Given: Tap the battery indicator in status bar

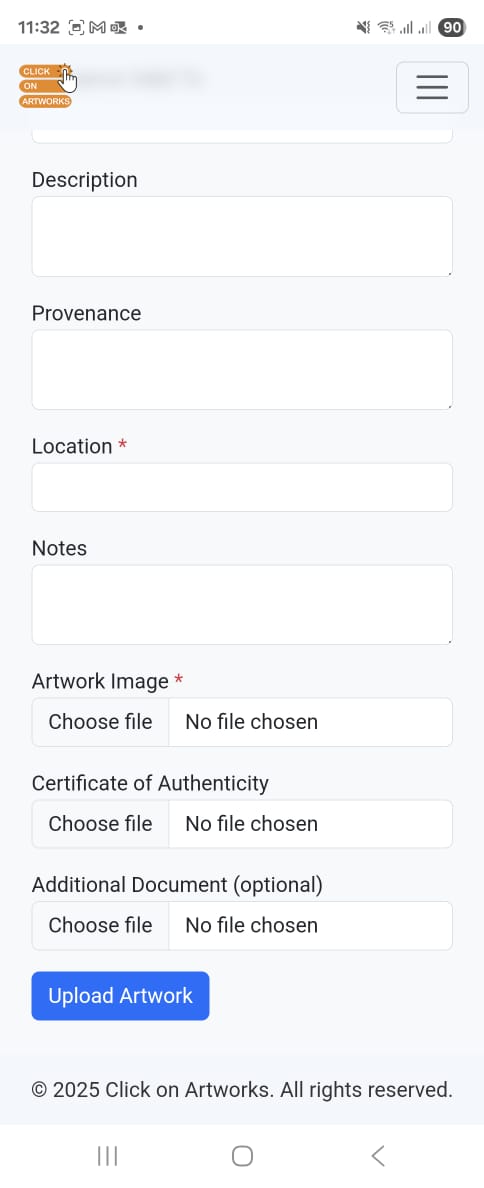Looking at the screenshot, I should pos(451,28).
